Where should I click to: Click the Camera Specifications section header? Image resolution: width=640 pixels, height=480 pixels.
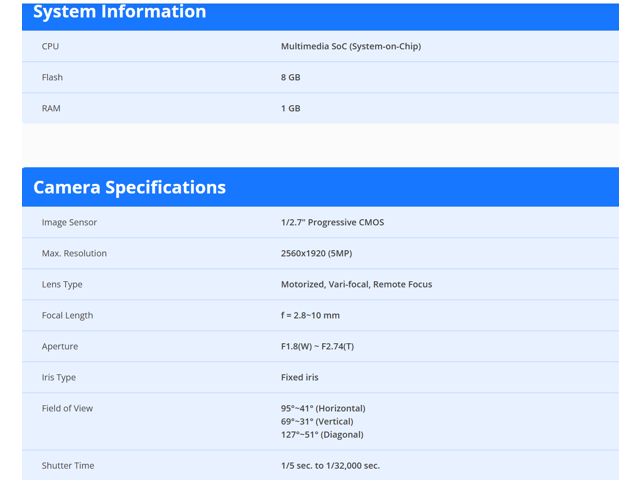(129, 187)
